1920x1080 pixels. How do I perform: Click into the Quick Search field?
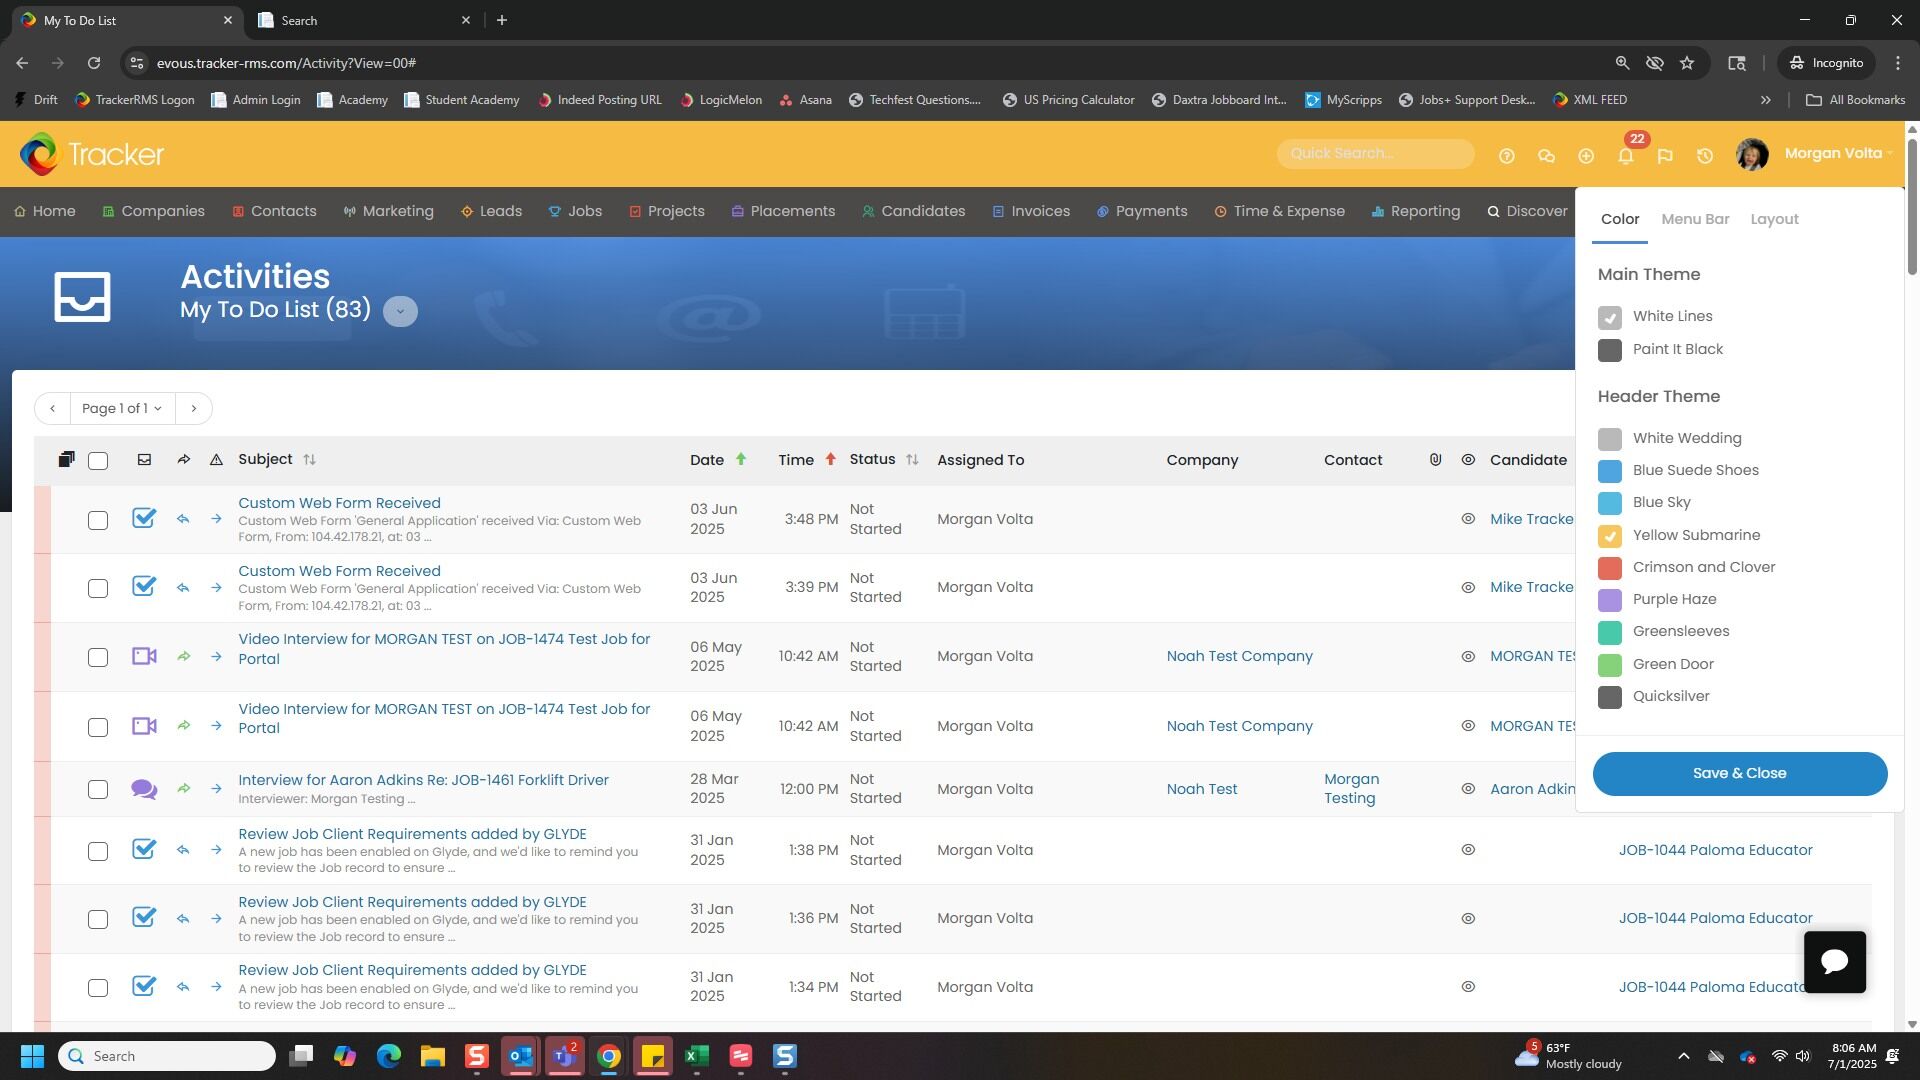point(1374,153)
